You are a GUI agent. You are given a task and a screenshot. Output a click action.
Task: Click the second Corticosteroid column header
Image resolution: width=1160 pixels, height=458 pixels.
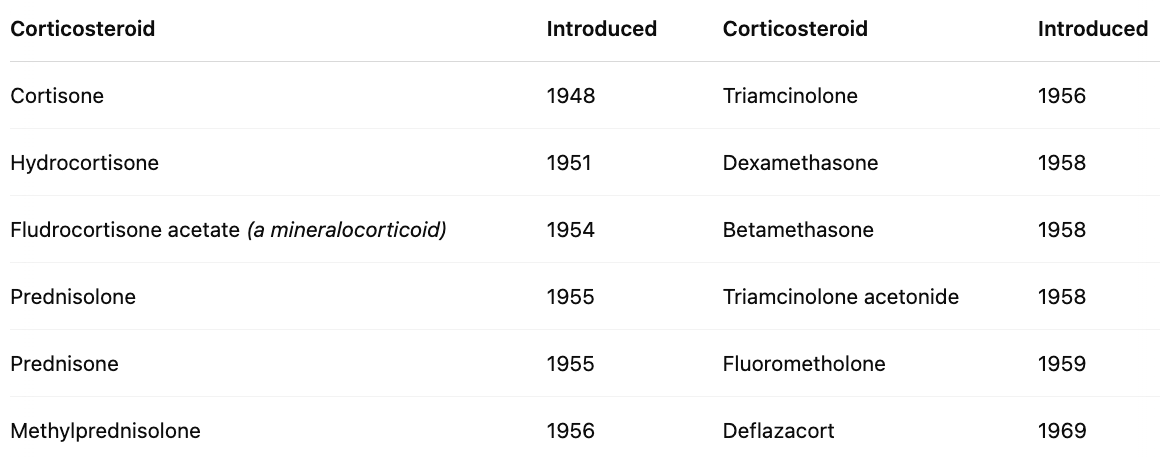[x=795, y=29]
